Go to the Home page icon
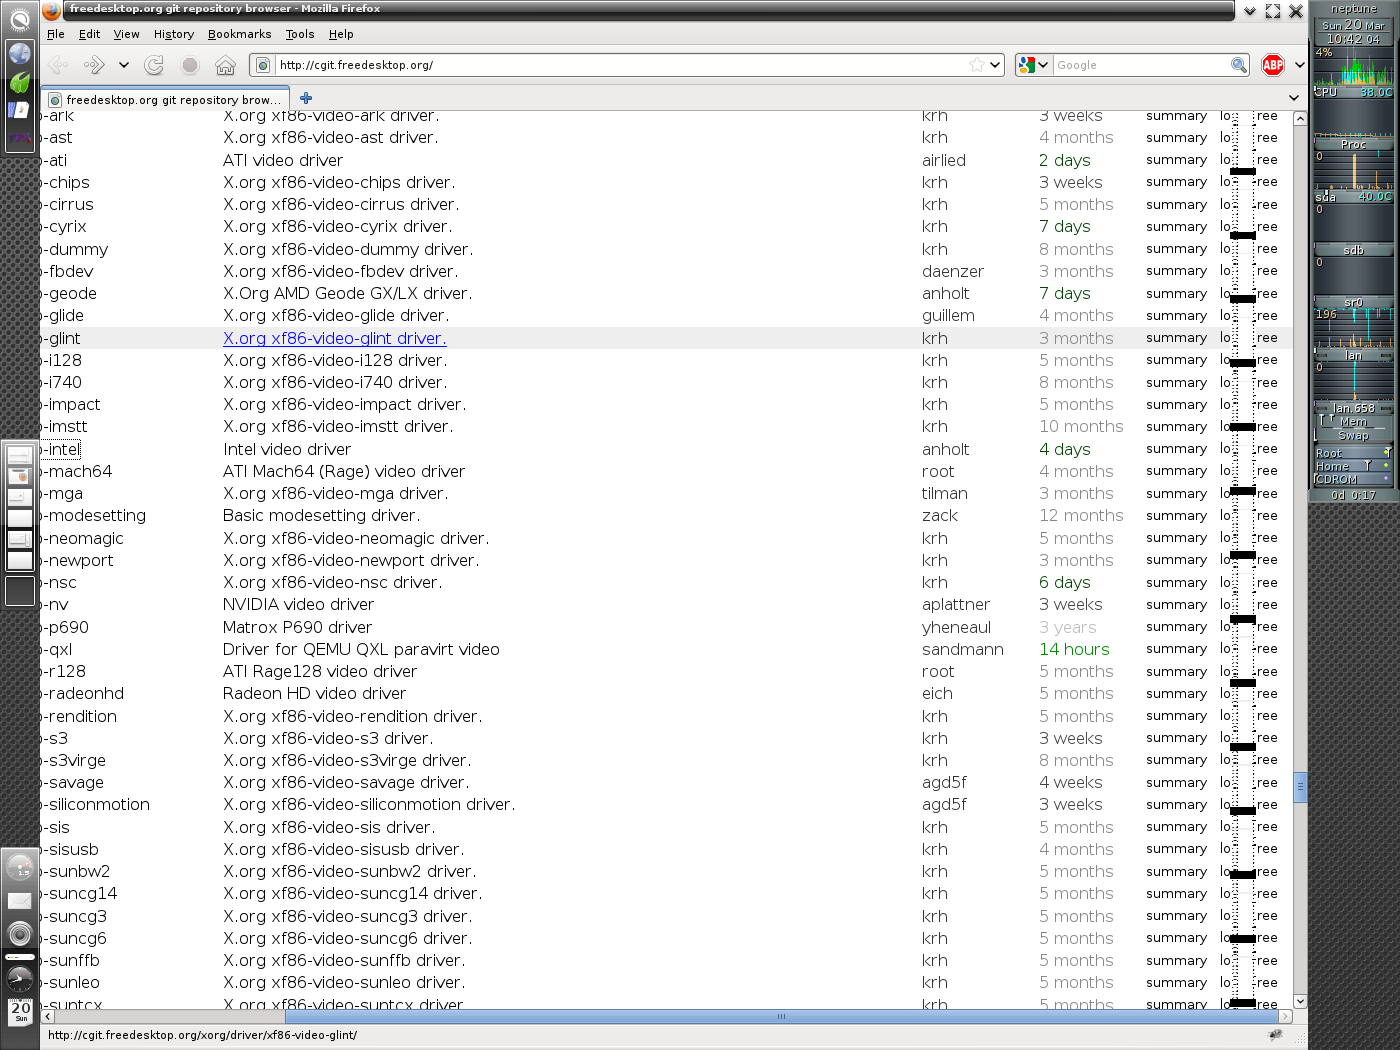 coord(225,65)
